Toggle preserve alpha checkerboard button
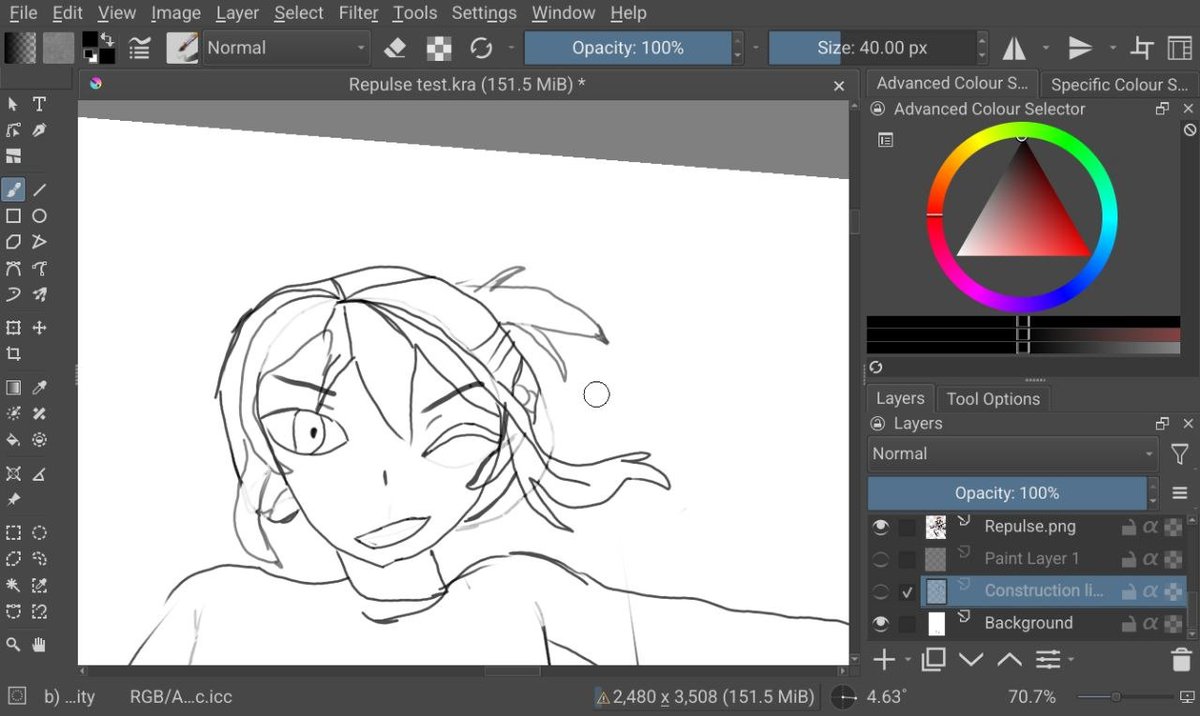Screen dimensions: 1200x716 click(x=438, y=47)
